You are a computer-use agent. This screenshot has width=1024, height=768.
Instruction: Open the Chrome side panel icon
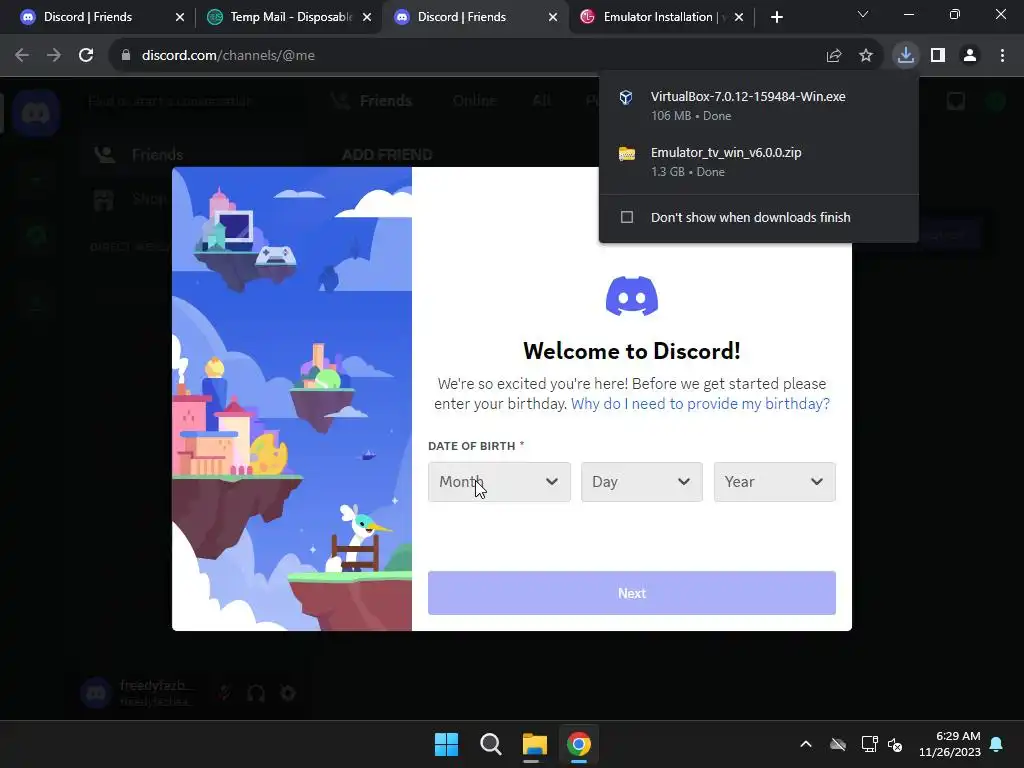938,55
